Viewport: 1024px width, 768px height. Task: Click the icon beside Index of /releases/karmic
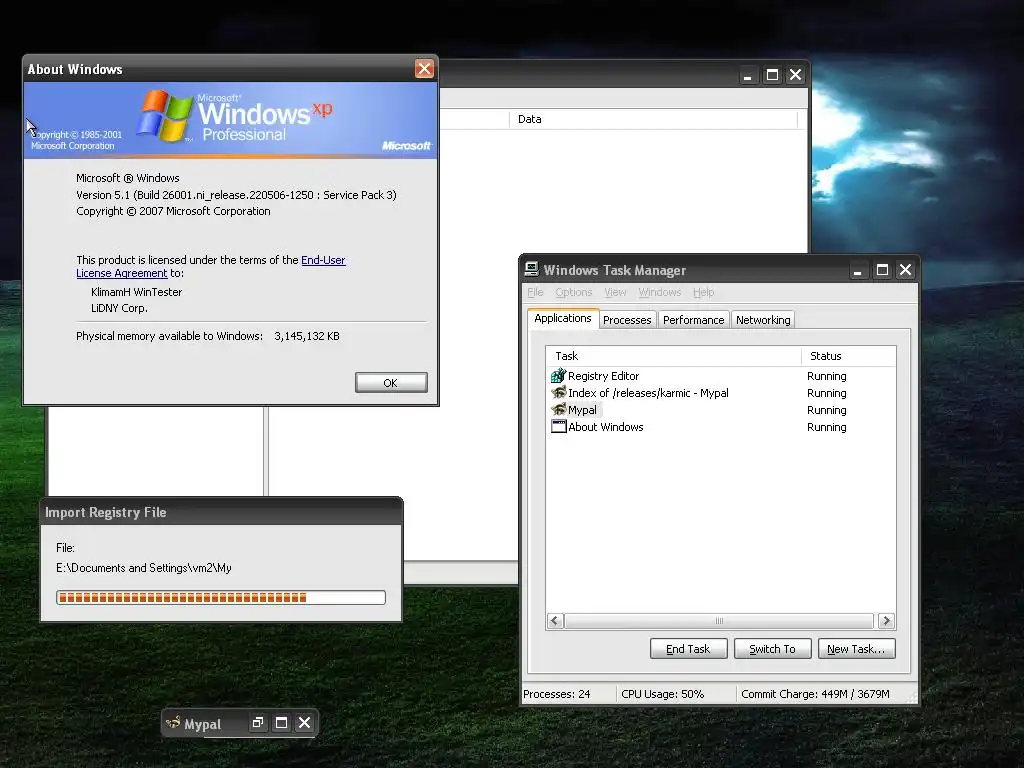point(558,392)
